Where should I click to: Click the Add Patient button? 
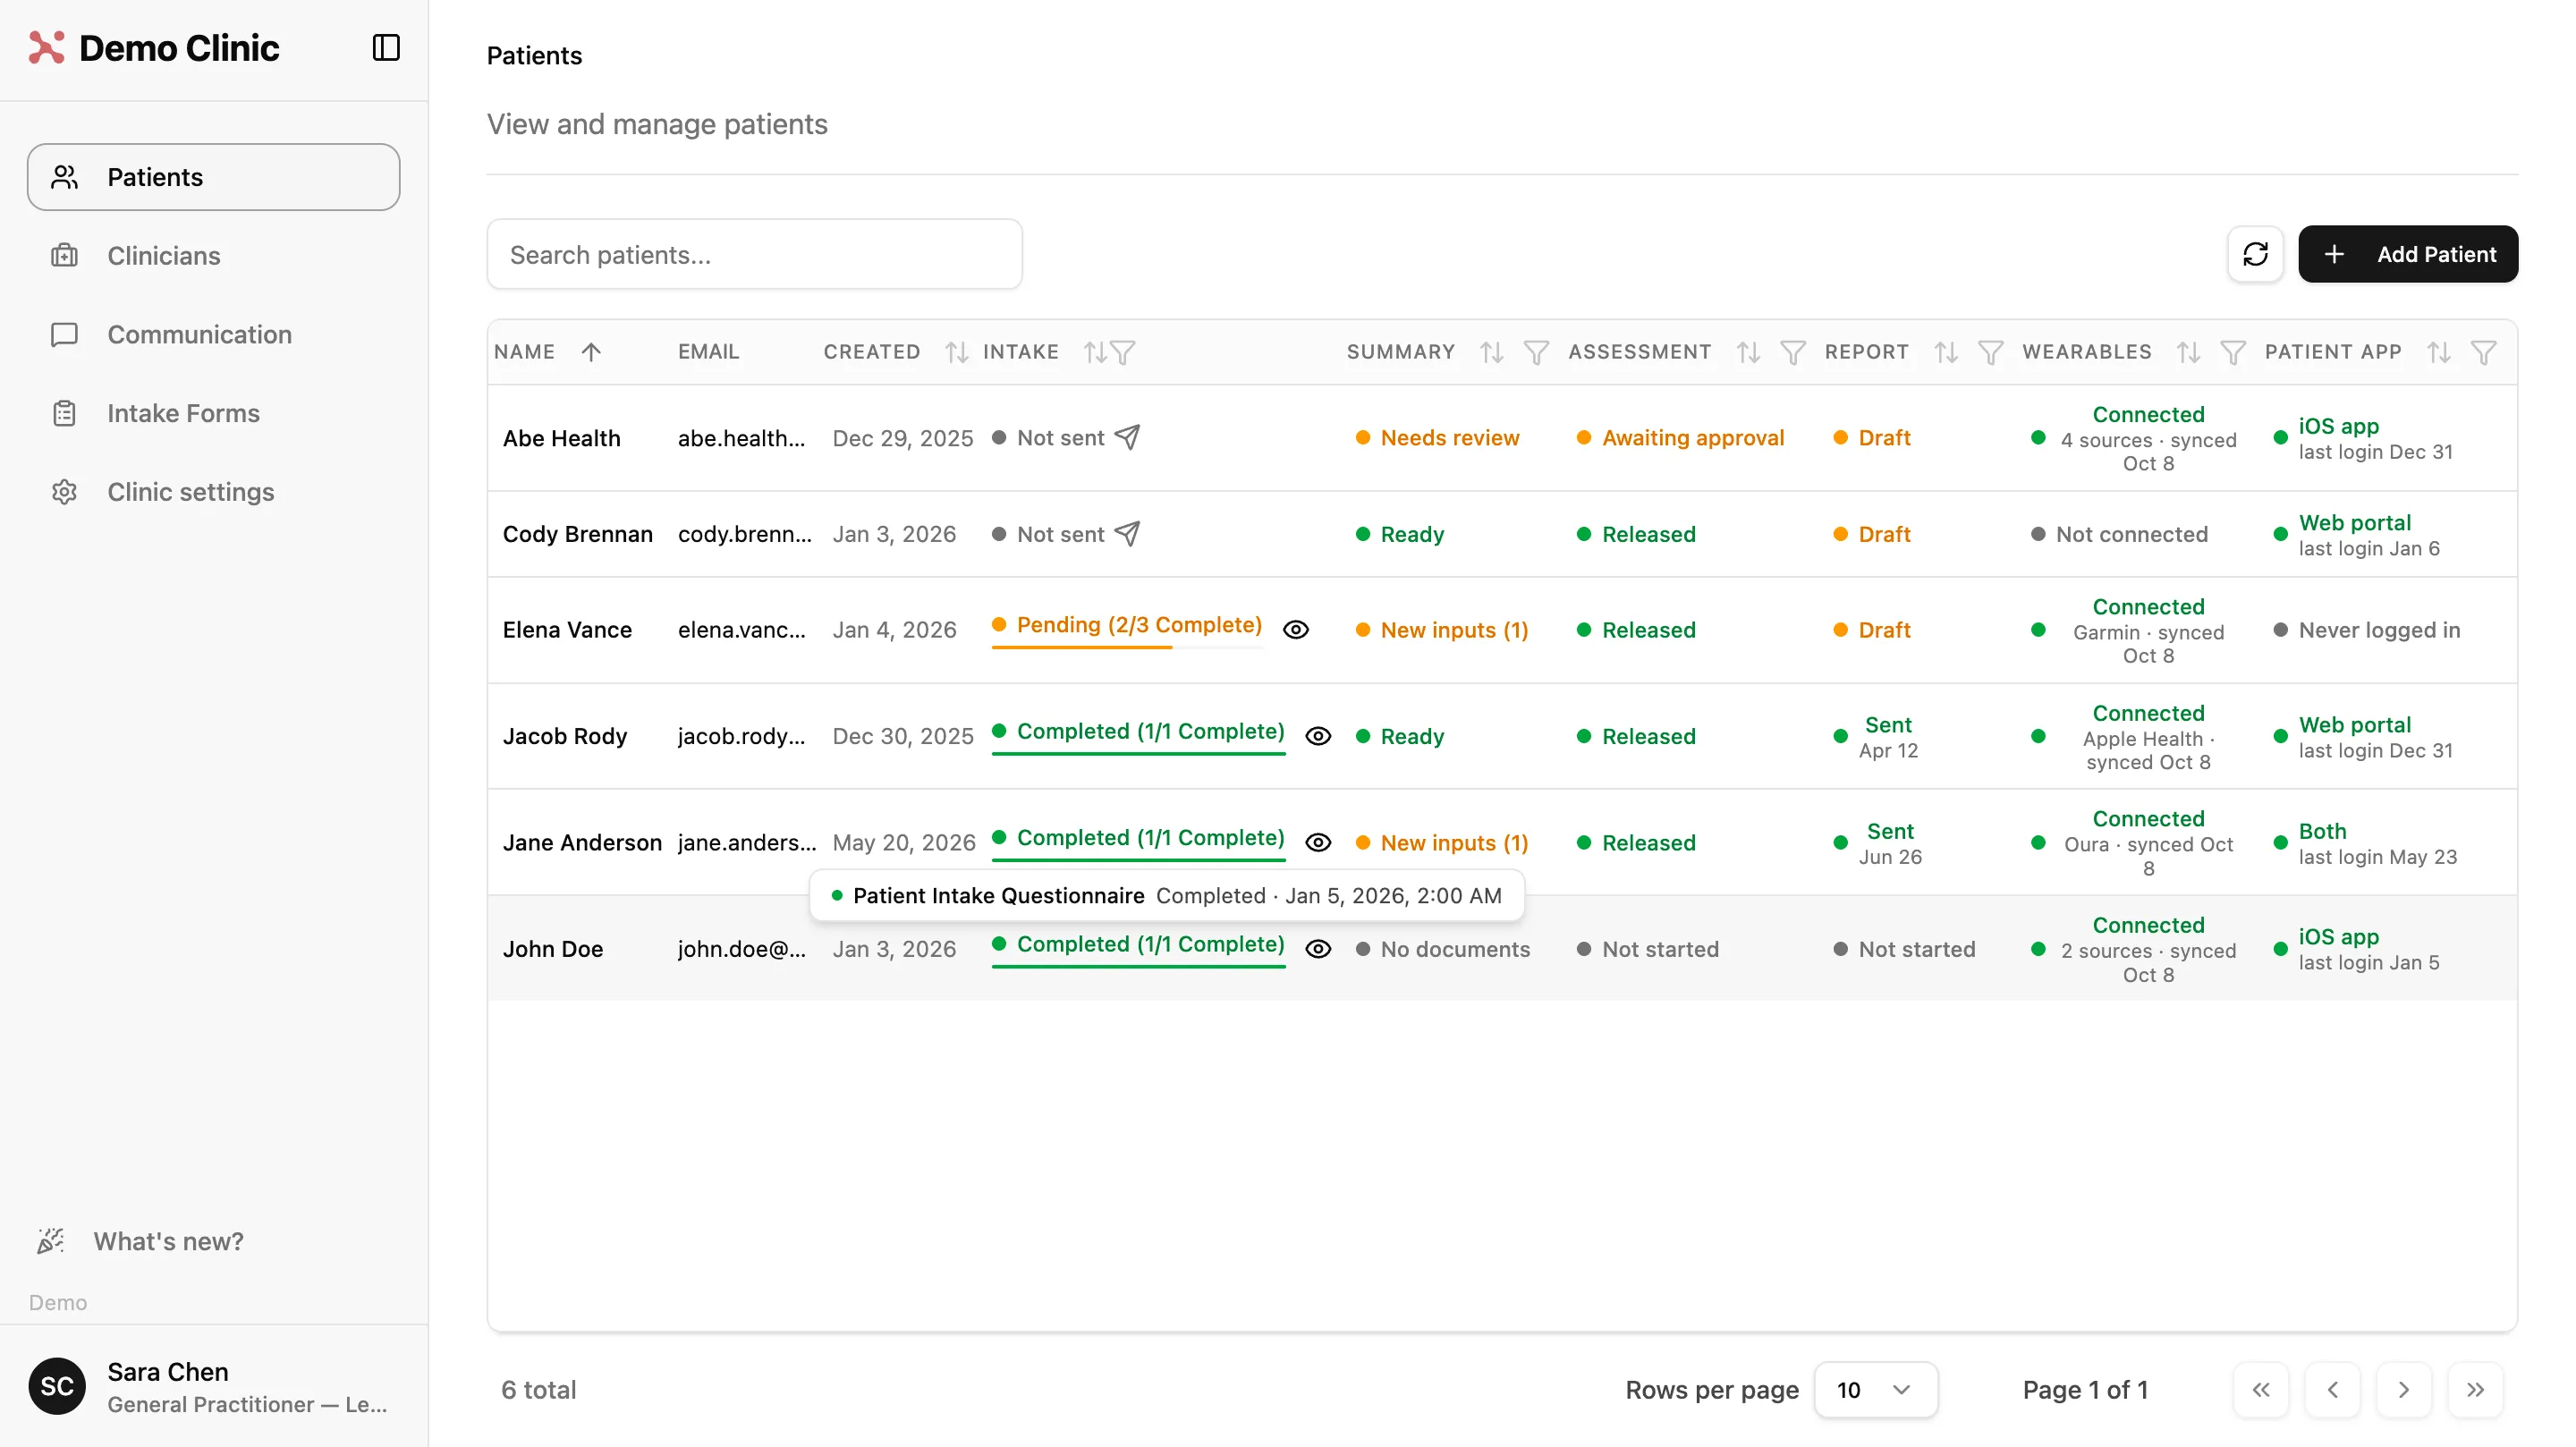click(2408, 254)
